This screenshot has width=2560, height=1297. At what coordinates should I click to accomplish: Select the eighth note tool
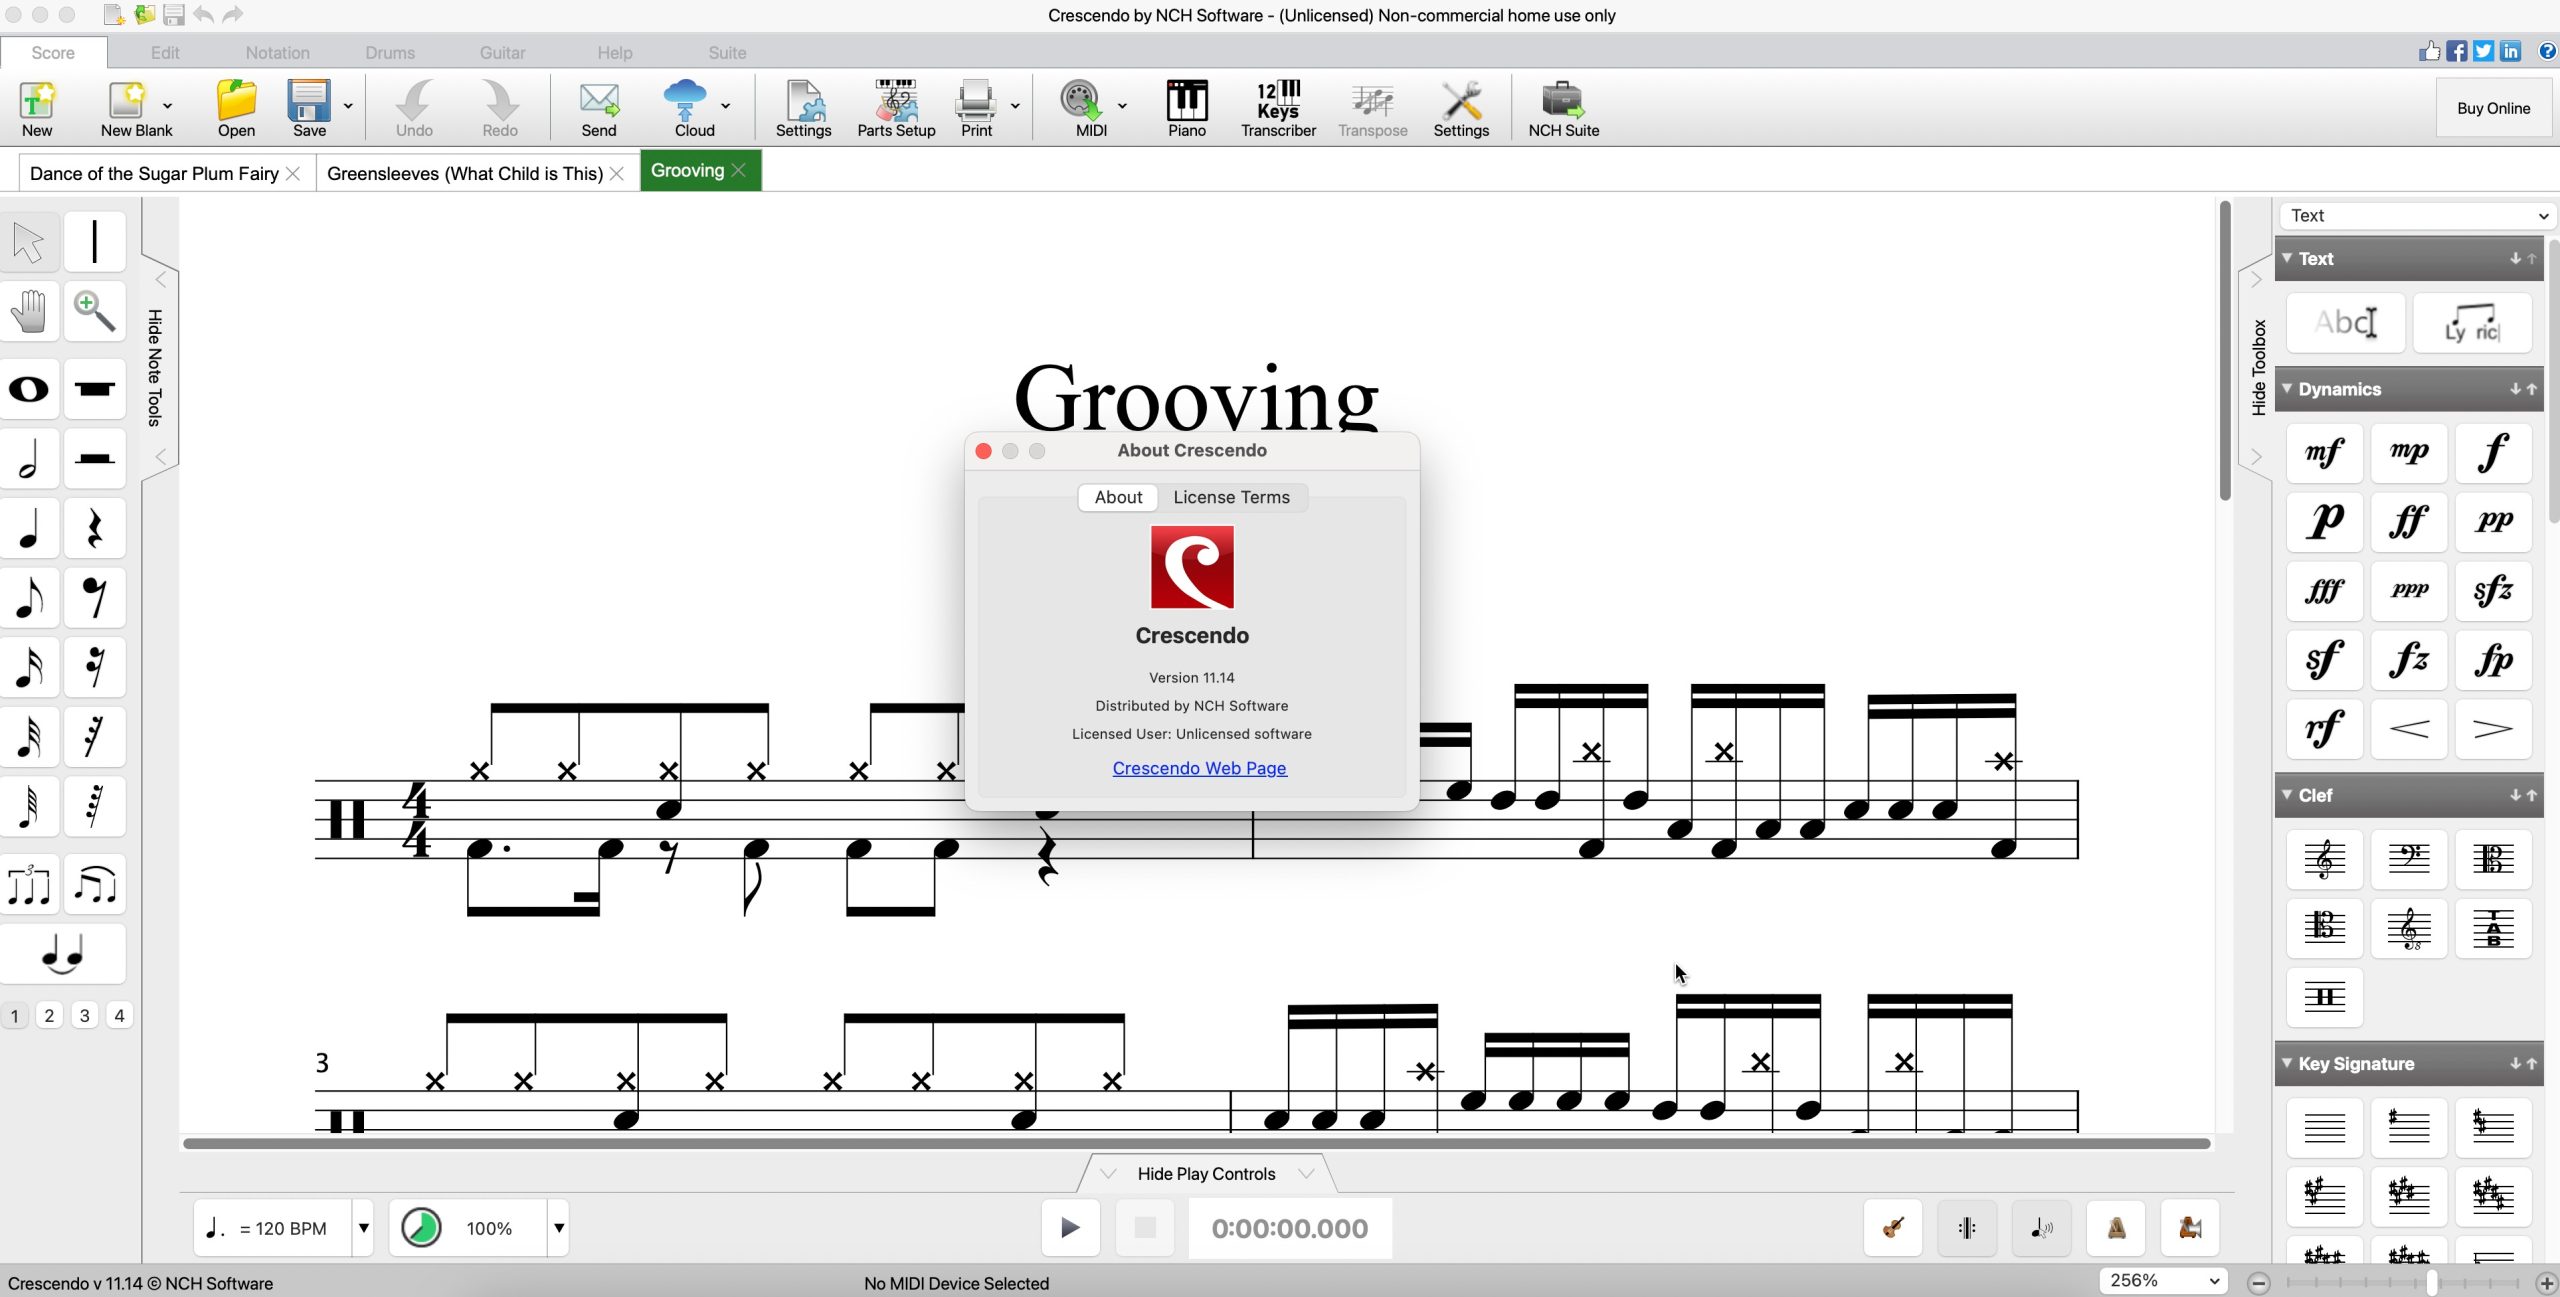click(29, 598)
